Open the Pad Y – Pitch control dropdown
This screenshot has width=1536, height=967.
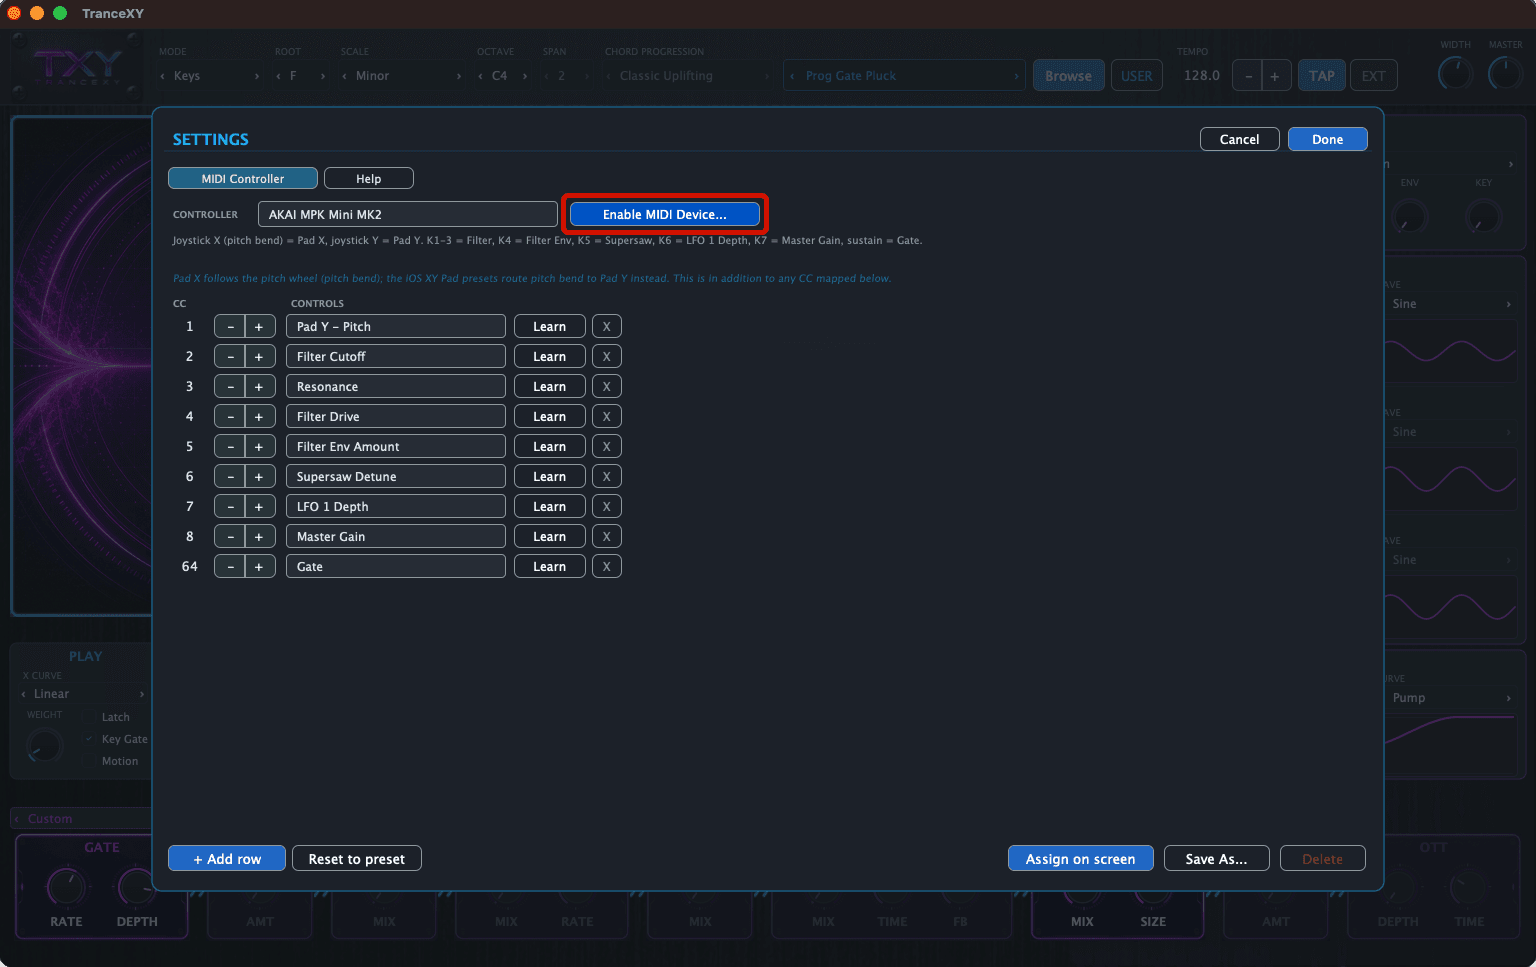click(396, 326)
